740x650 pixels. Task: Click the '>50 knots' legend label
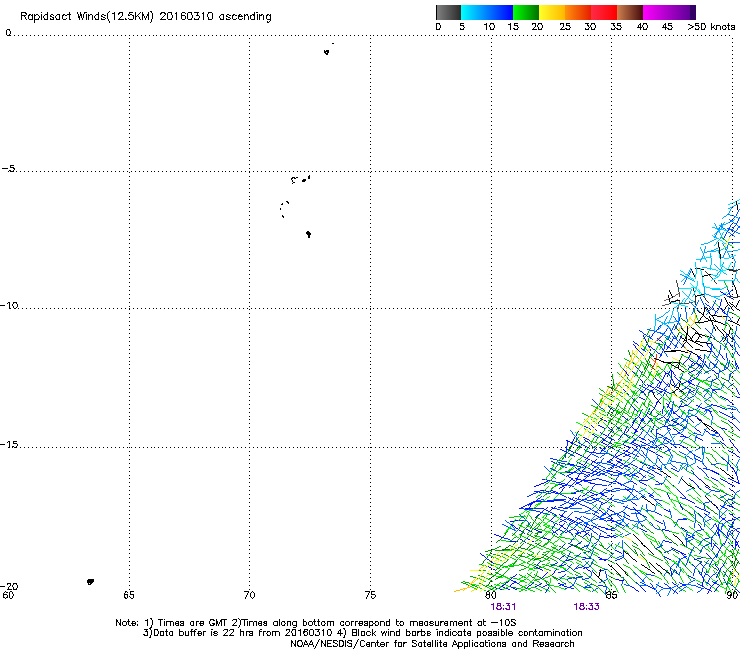click(x=711, y=27)
